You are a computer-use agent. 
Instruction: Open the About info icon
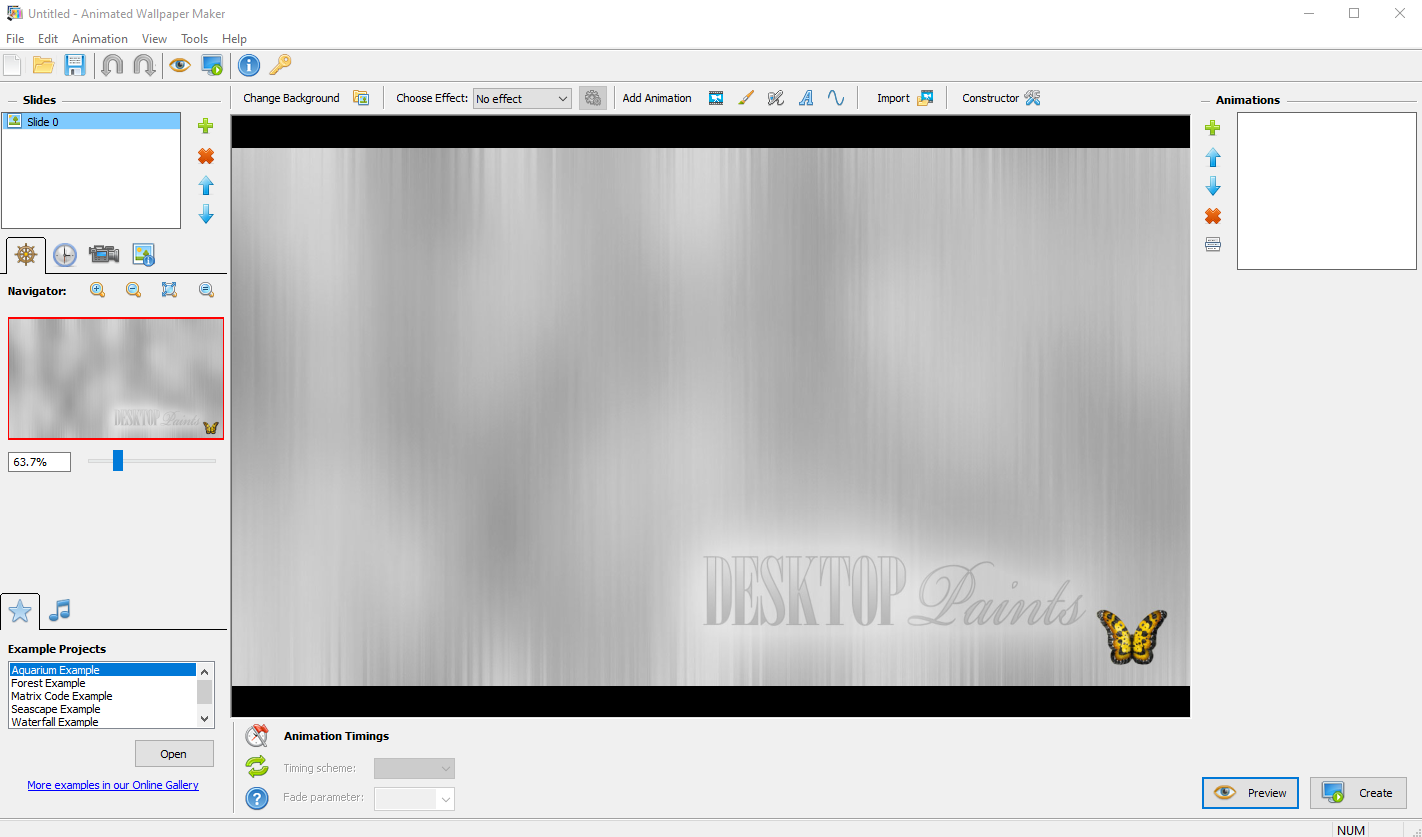coord(249,66)
